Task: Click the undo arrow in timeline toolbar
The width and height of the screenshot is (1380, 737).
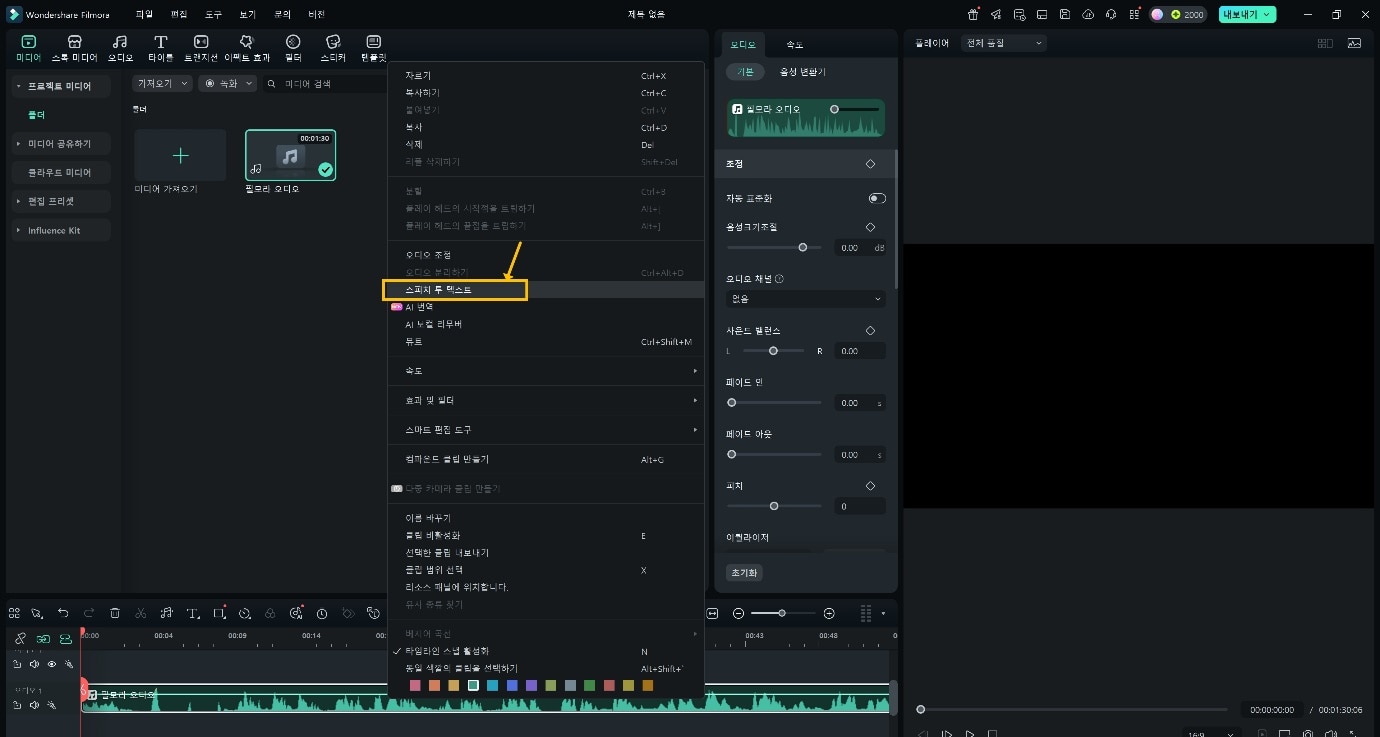Action: pyautogui.click(x=63, y=613)
